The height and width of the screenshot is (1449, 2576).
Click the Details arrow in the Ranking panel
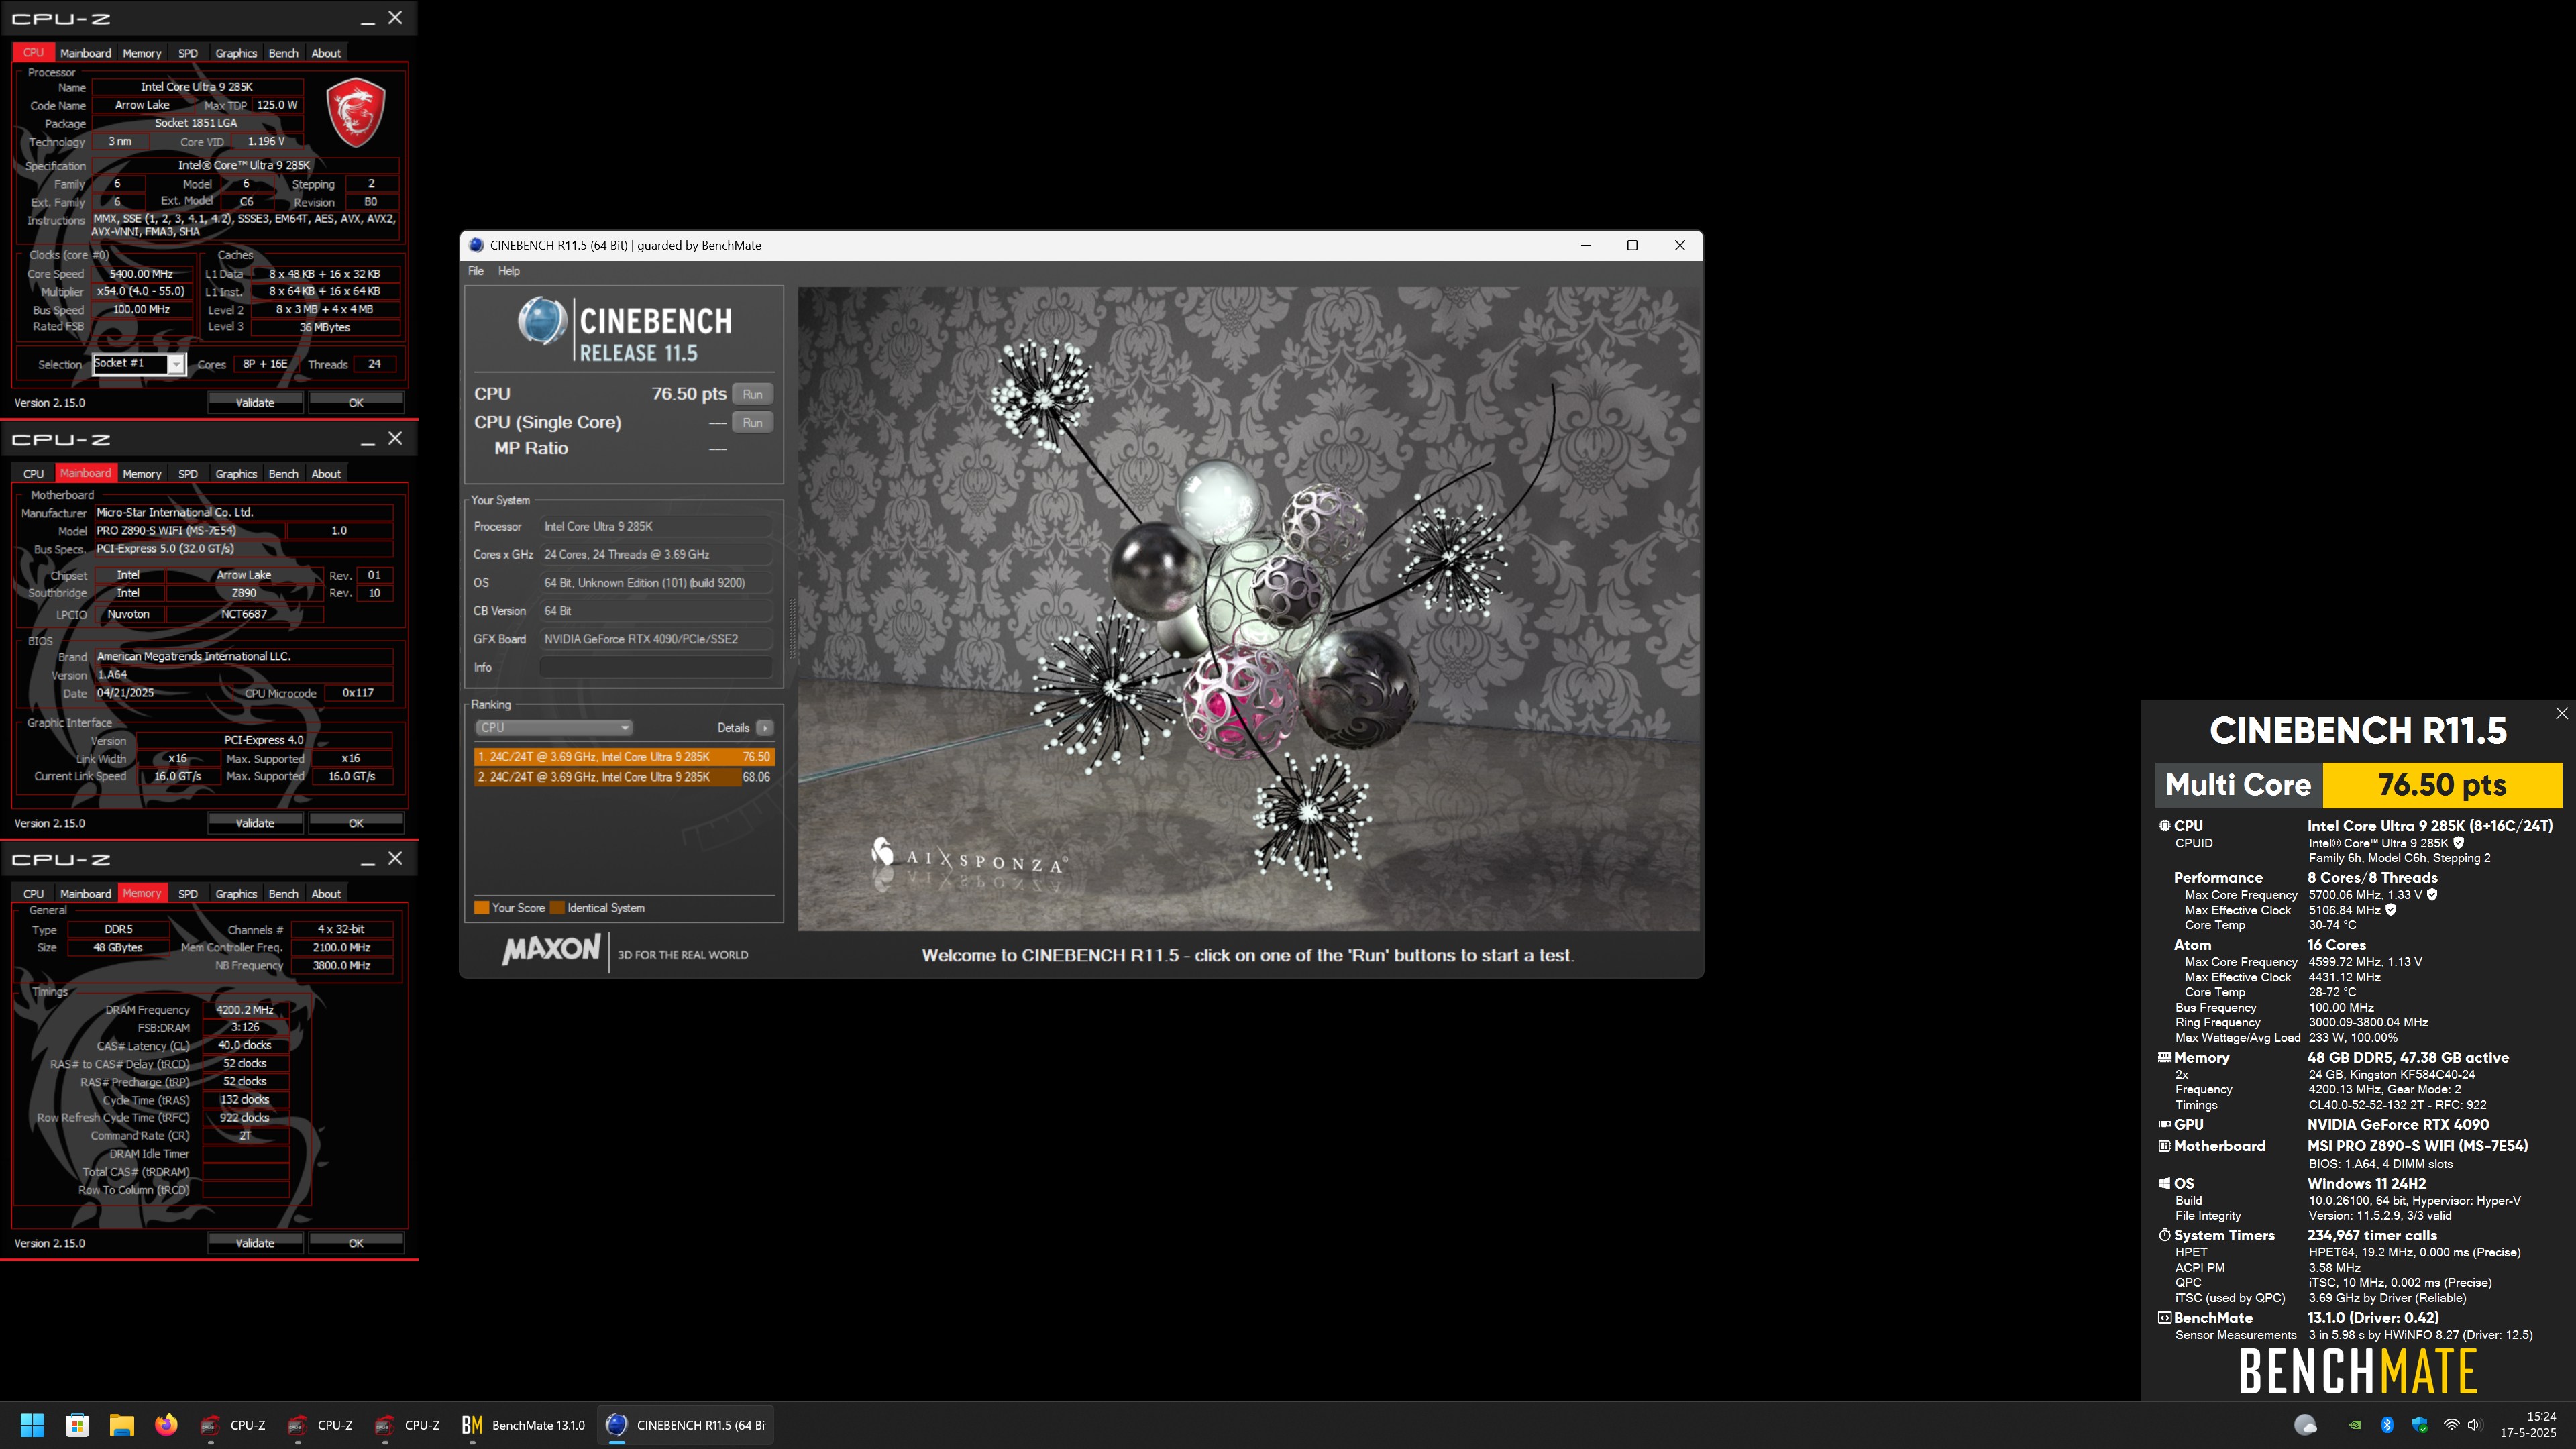(765, 728)
